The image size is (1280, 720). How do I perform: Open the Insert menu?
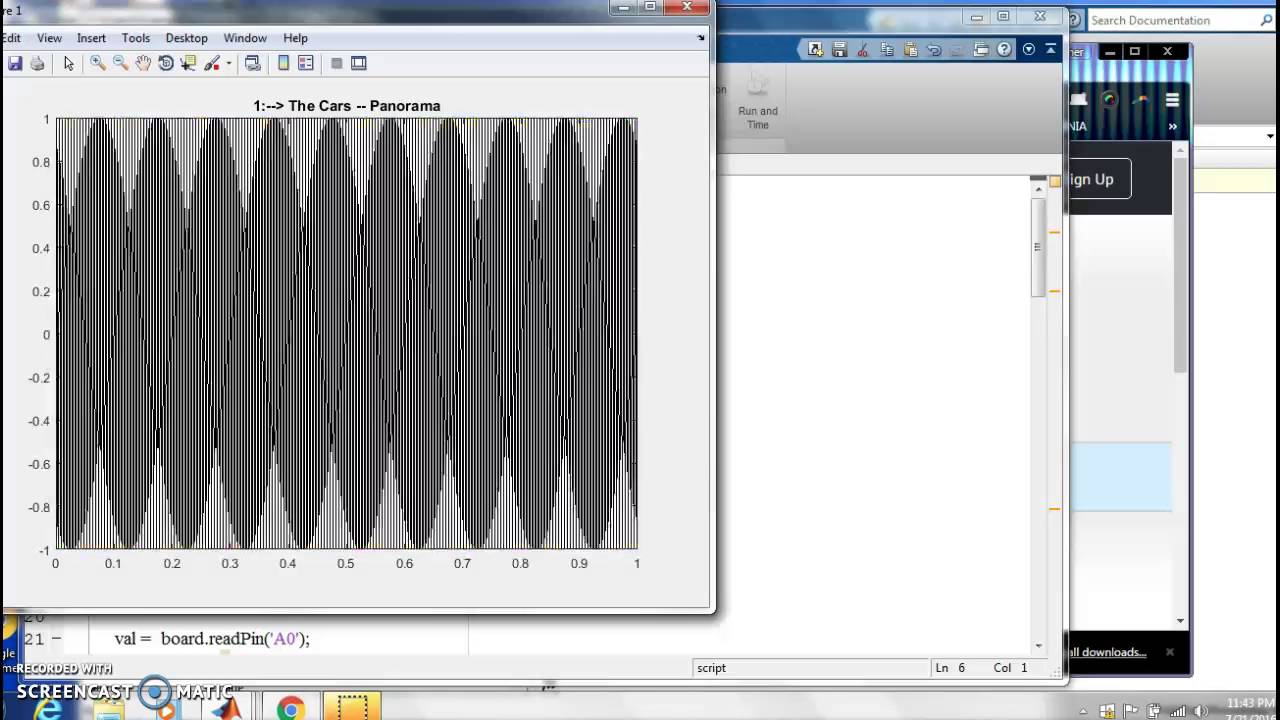[91, 38]
